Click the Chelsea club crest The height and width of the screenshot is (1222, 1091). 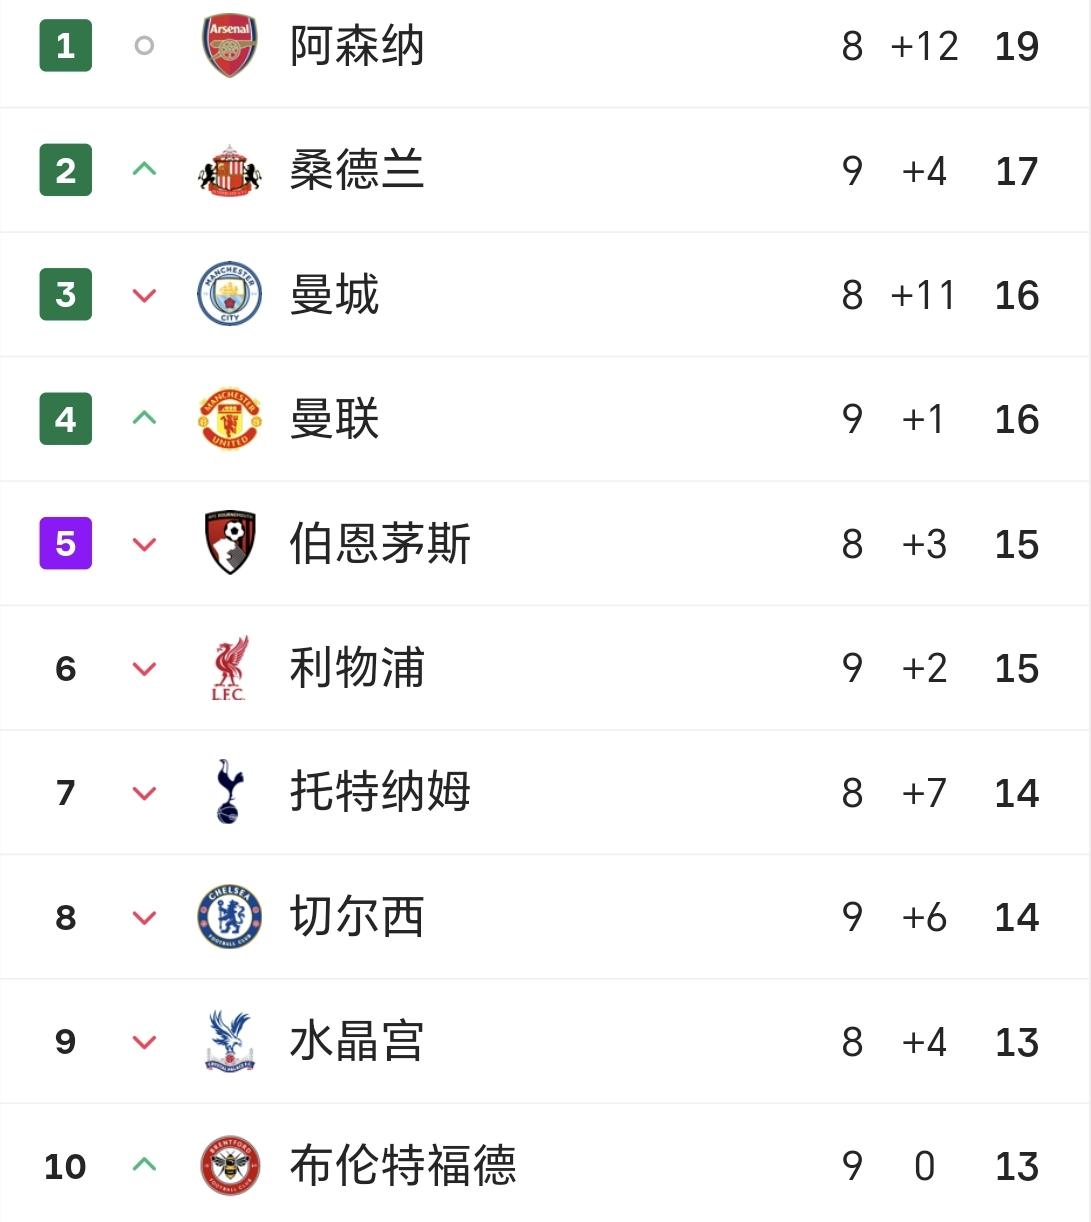(230, 917)
